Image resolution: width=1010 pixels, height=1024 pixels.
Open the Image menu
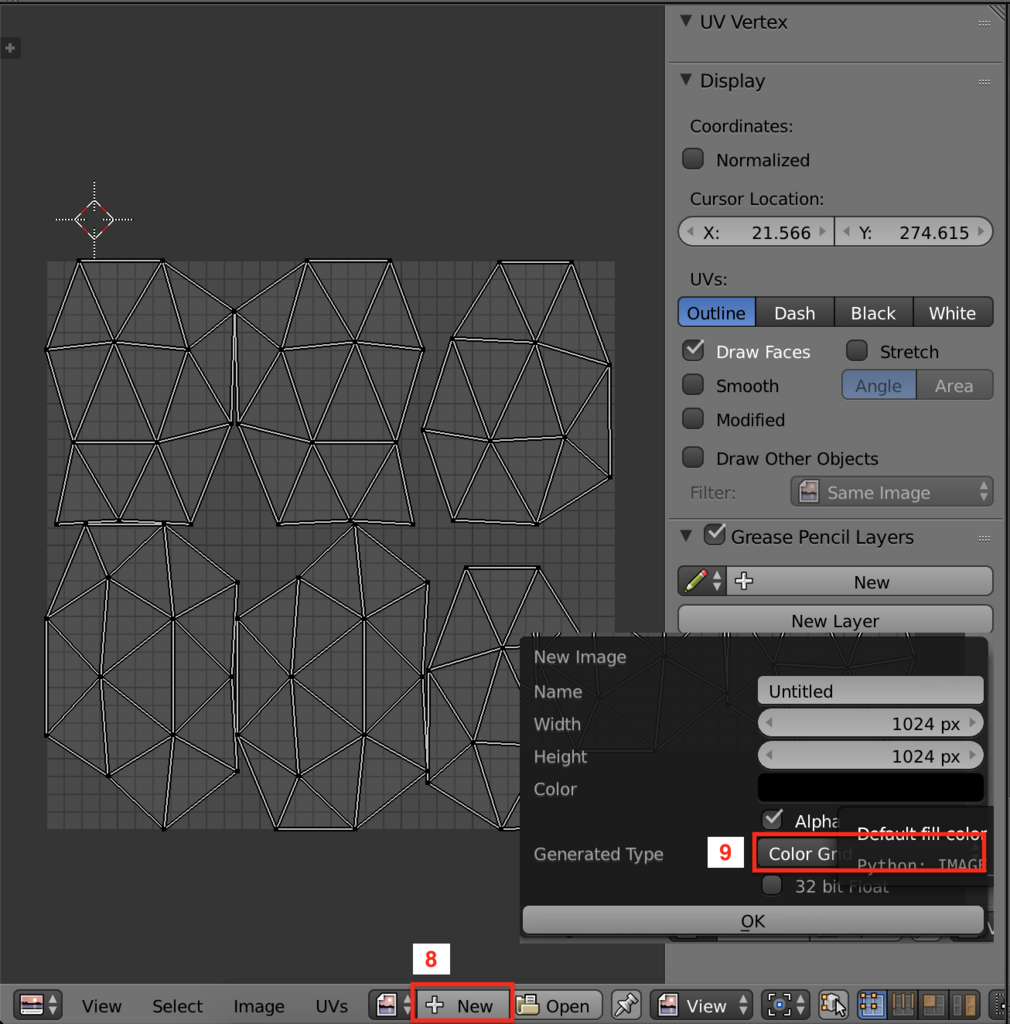259,1006
